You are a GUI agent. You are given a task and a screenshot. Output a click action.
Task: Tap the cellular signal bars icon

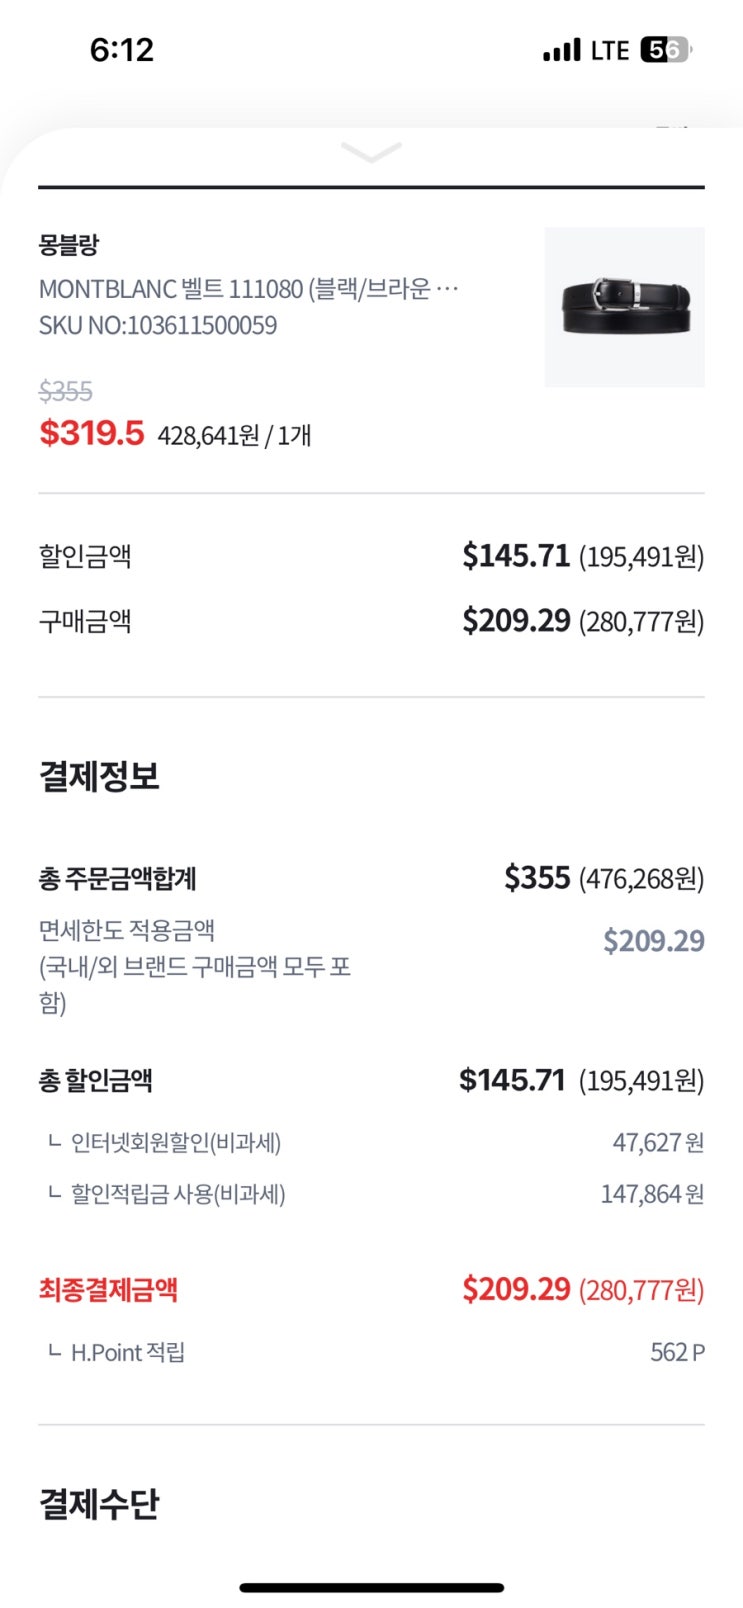561,50
